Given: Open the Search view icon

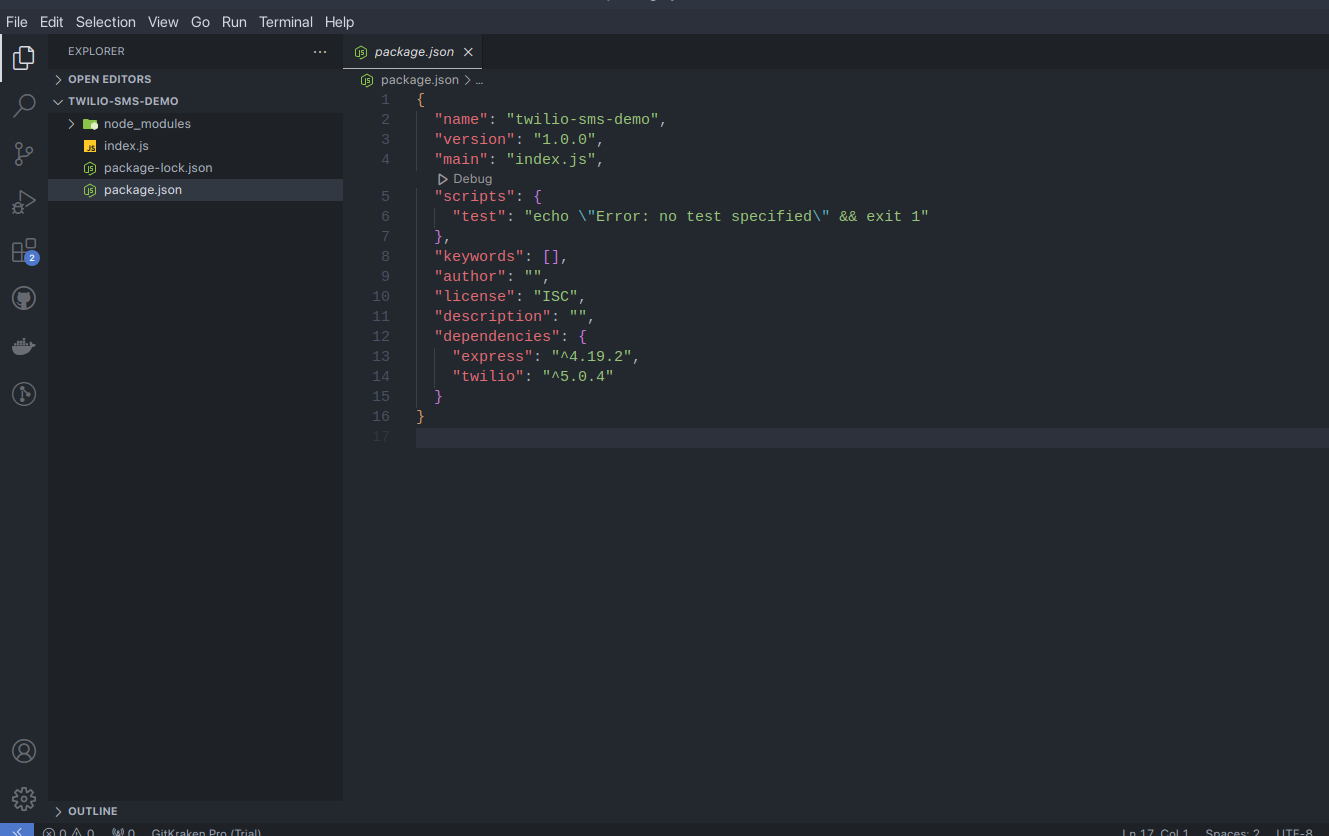Looking at the screenshot, I should [24, 106].
